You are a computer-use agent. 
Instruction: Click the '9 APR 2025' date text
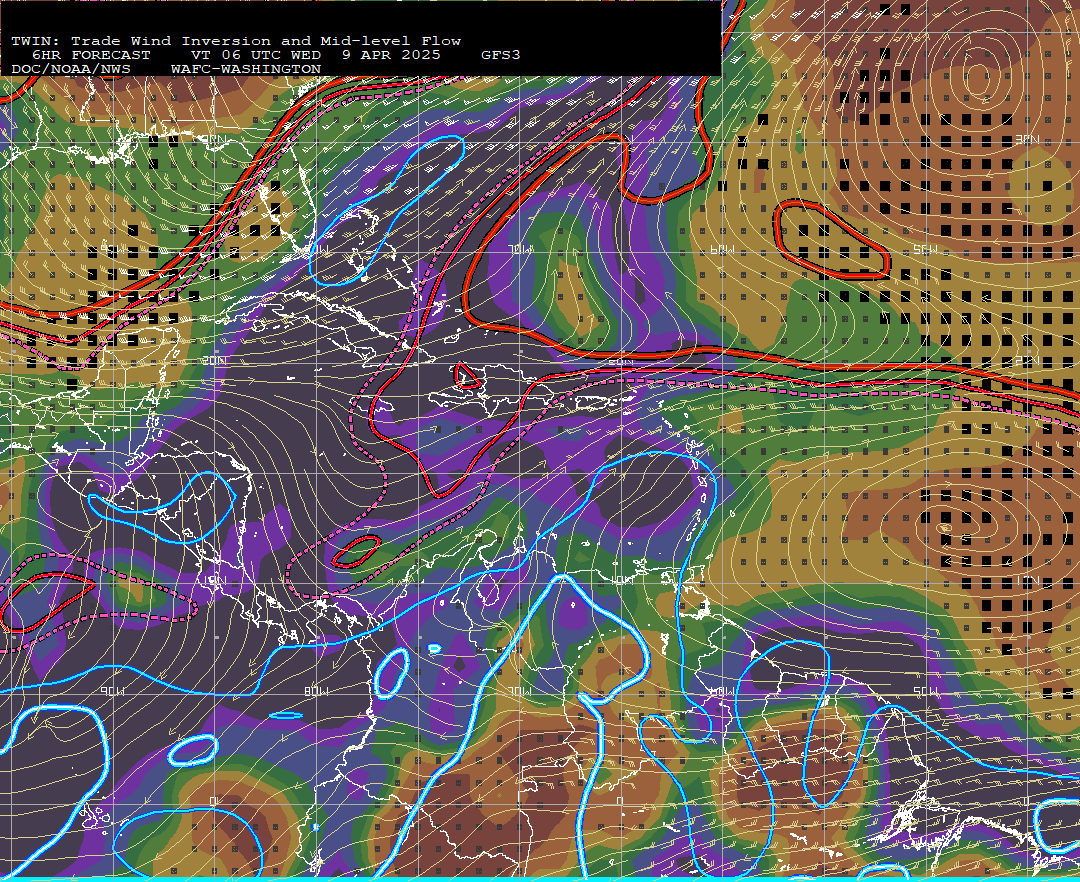click(x=391, y=55)
